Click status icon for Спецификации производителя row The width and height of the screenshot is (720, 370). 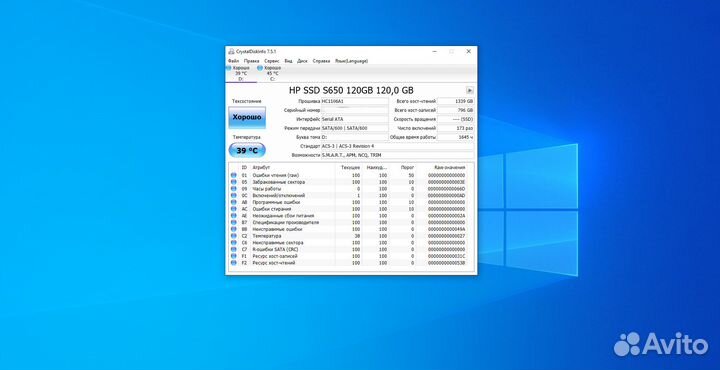(x=233, y=223)
